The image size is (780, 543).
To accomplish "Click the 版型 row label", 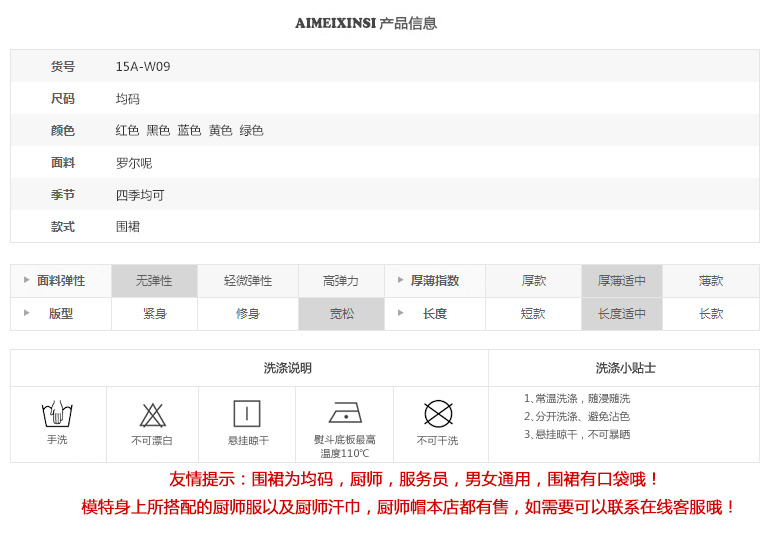I will tap(61, 314).
